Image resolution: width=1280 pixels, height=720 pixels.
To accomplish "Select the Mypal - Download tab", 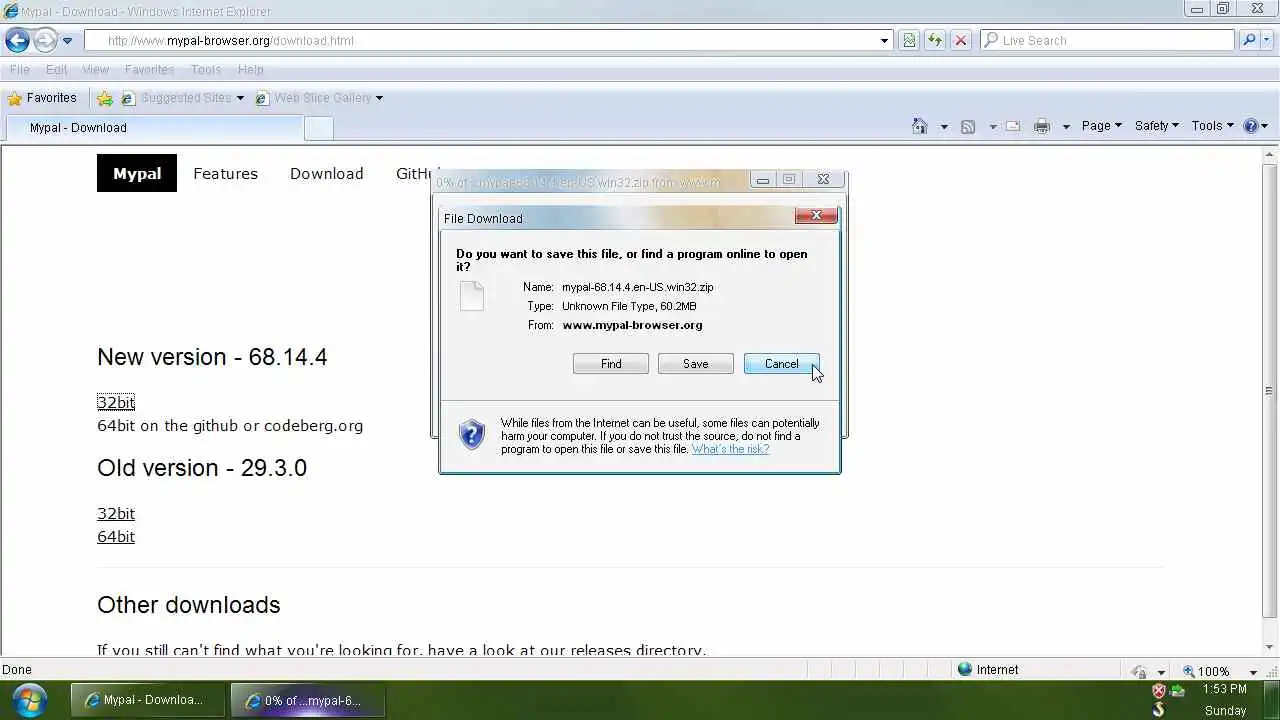I will pyautogui.click(x=152, y=128).
